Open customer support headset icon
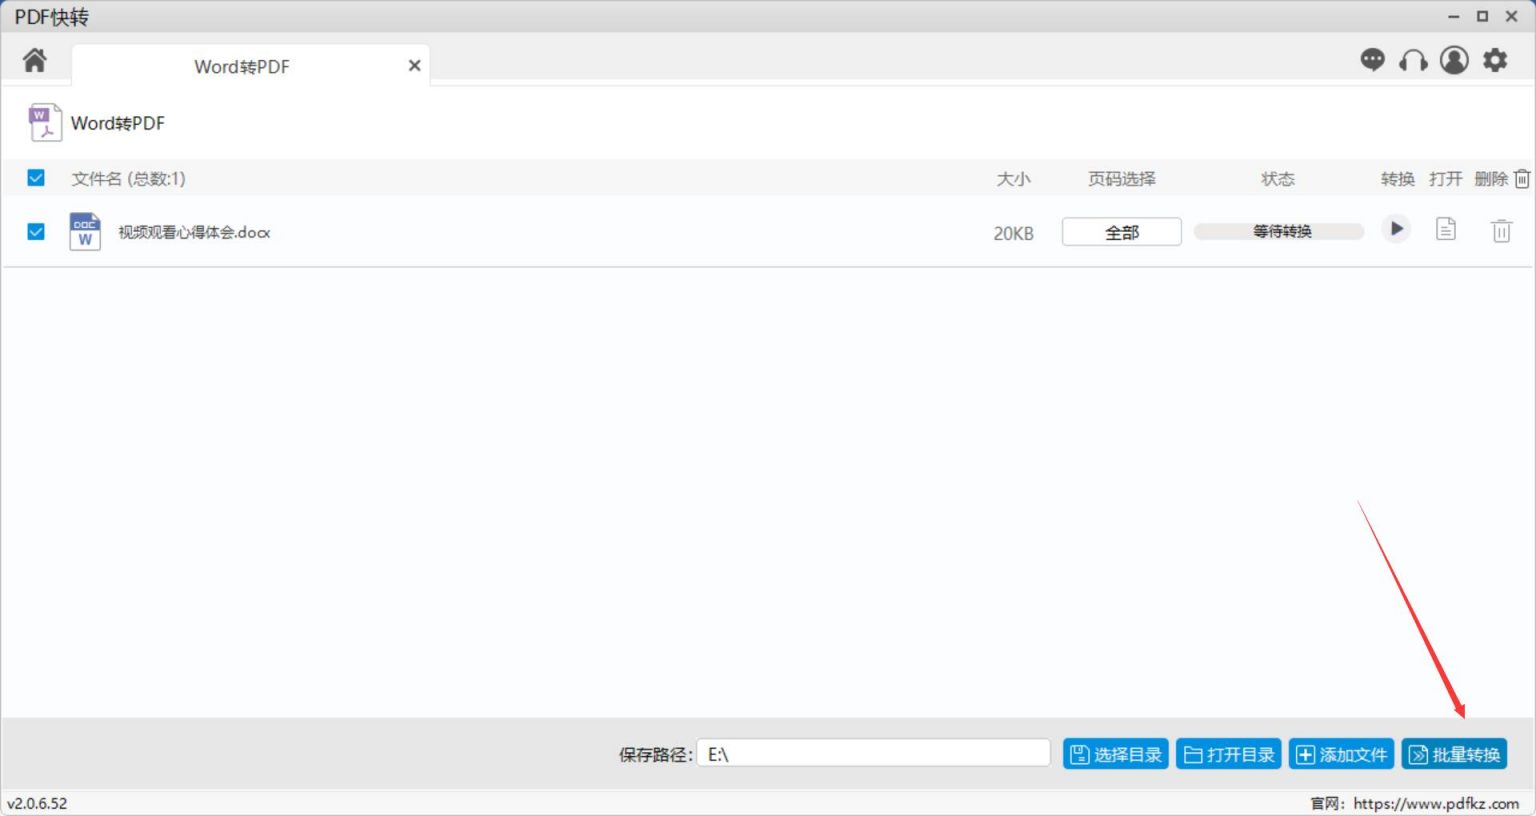This screenshot has width=1536, height=816. tap(1413, 61)
